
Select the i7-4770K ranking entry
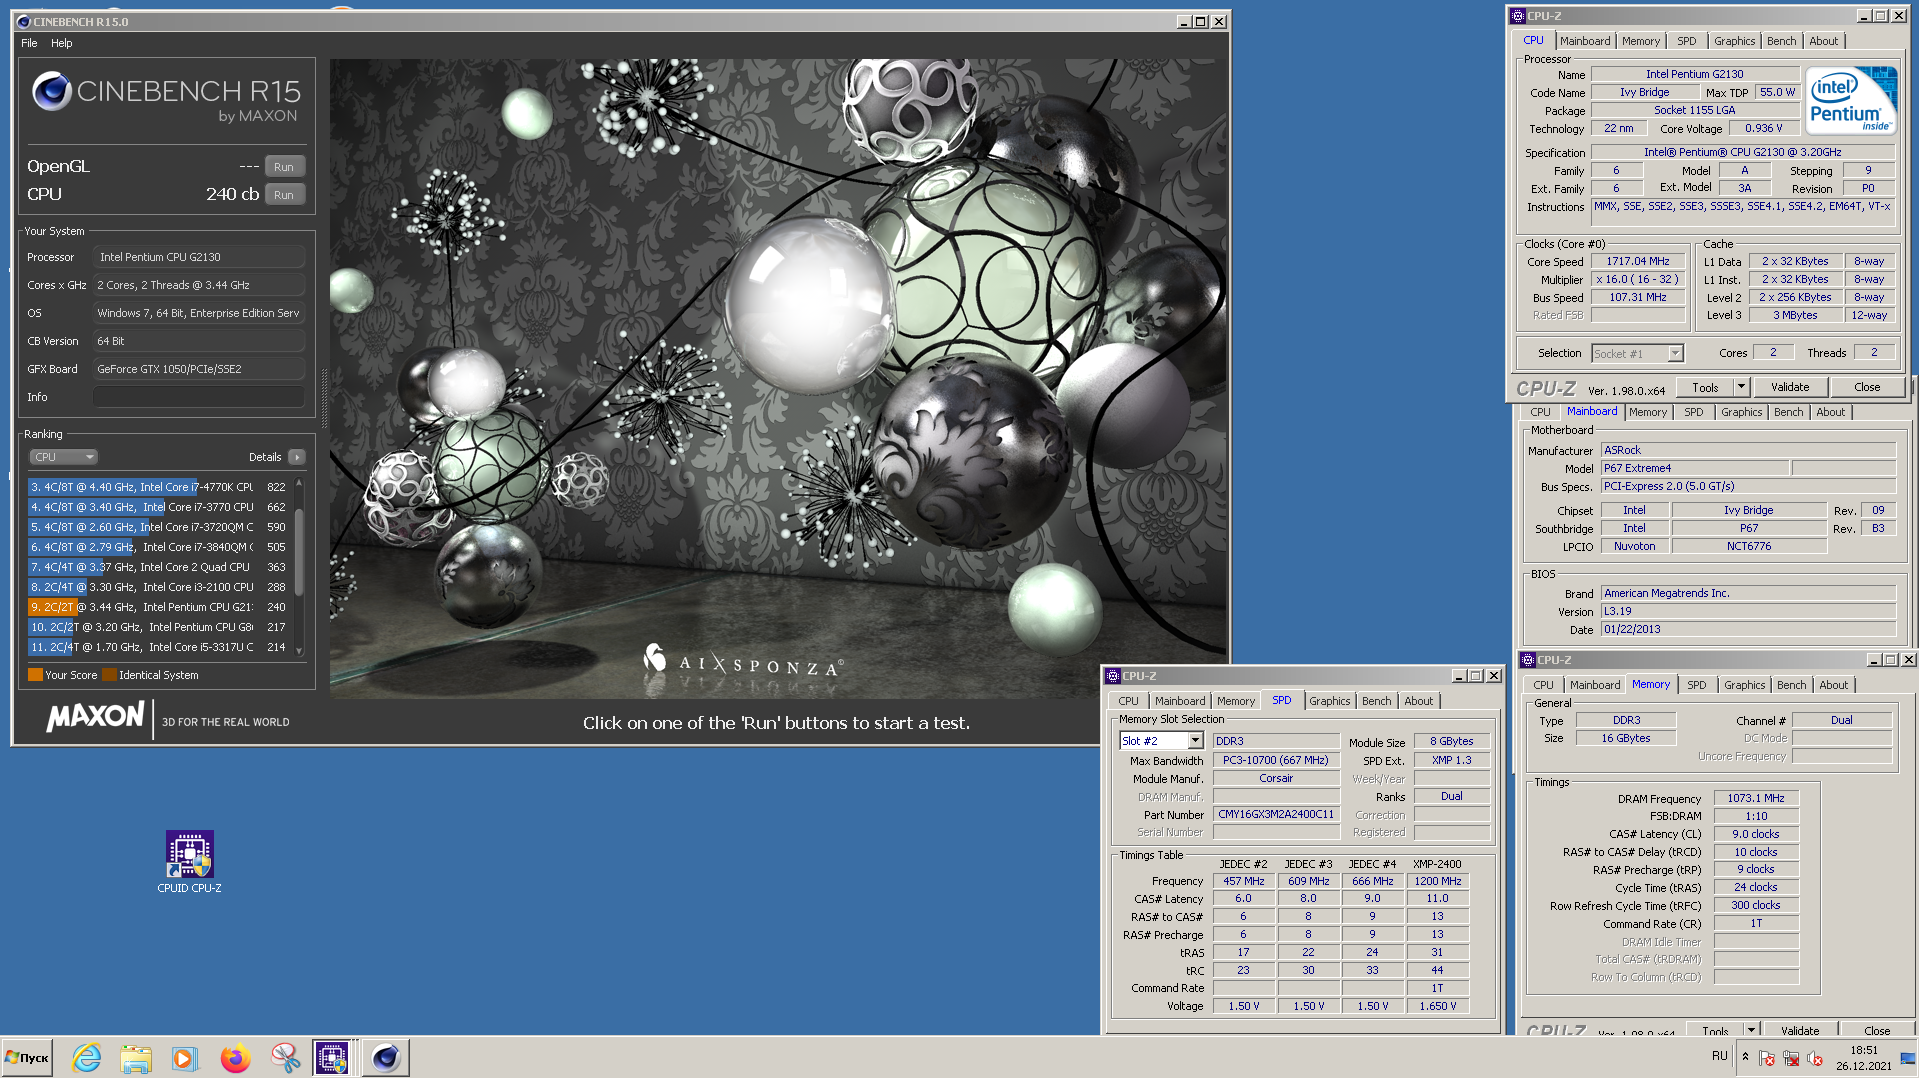pyautogui.click(x=159, y=487)
